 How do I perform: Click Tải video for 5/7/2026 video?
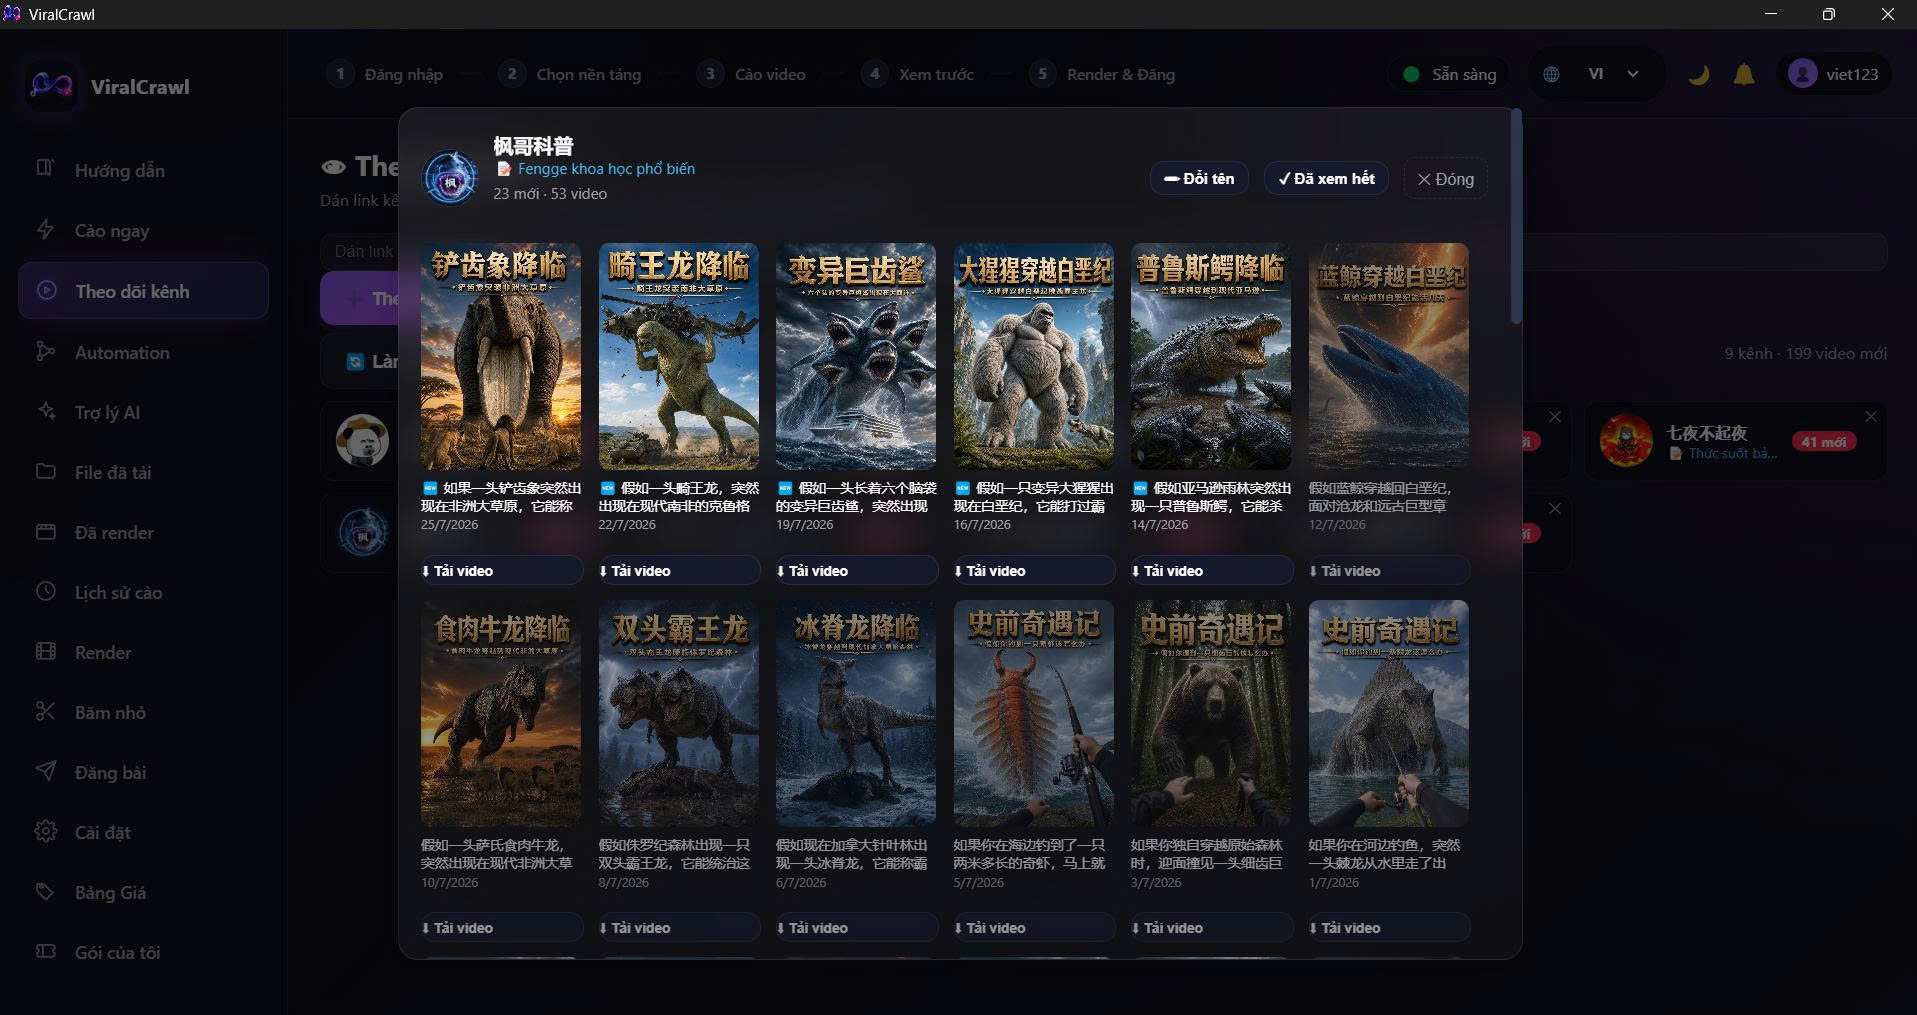pyautogui.click(x=1034, y=927)
